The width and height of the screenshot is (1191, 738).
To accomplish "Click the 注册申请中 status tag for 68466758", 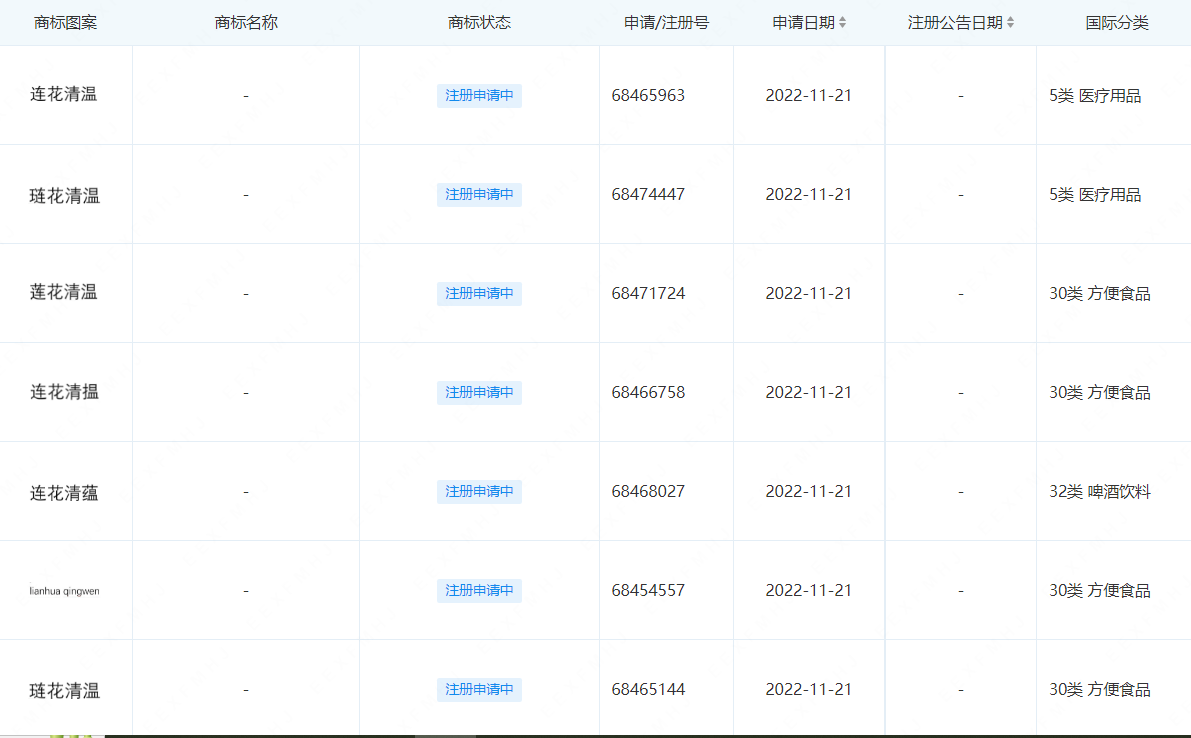I will point(479,393).
